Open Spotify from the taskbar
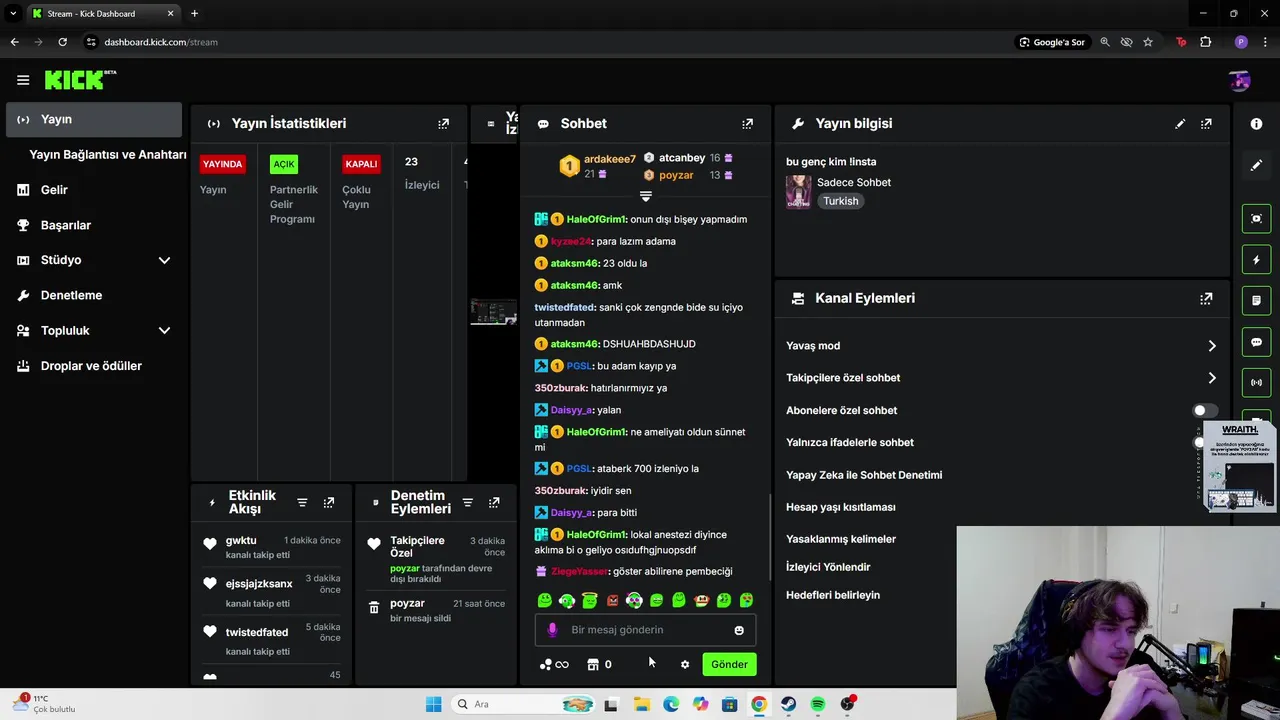Viewport: 1280px width, 720px height. pyautogui.click(x=818, y=704)
